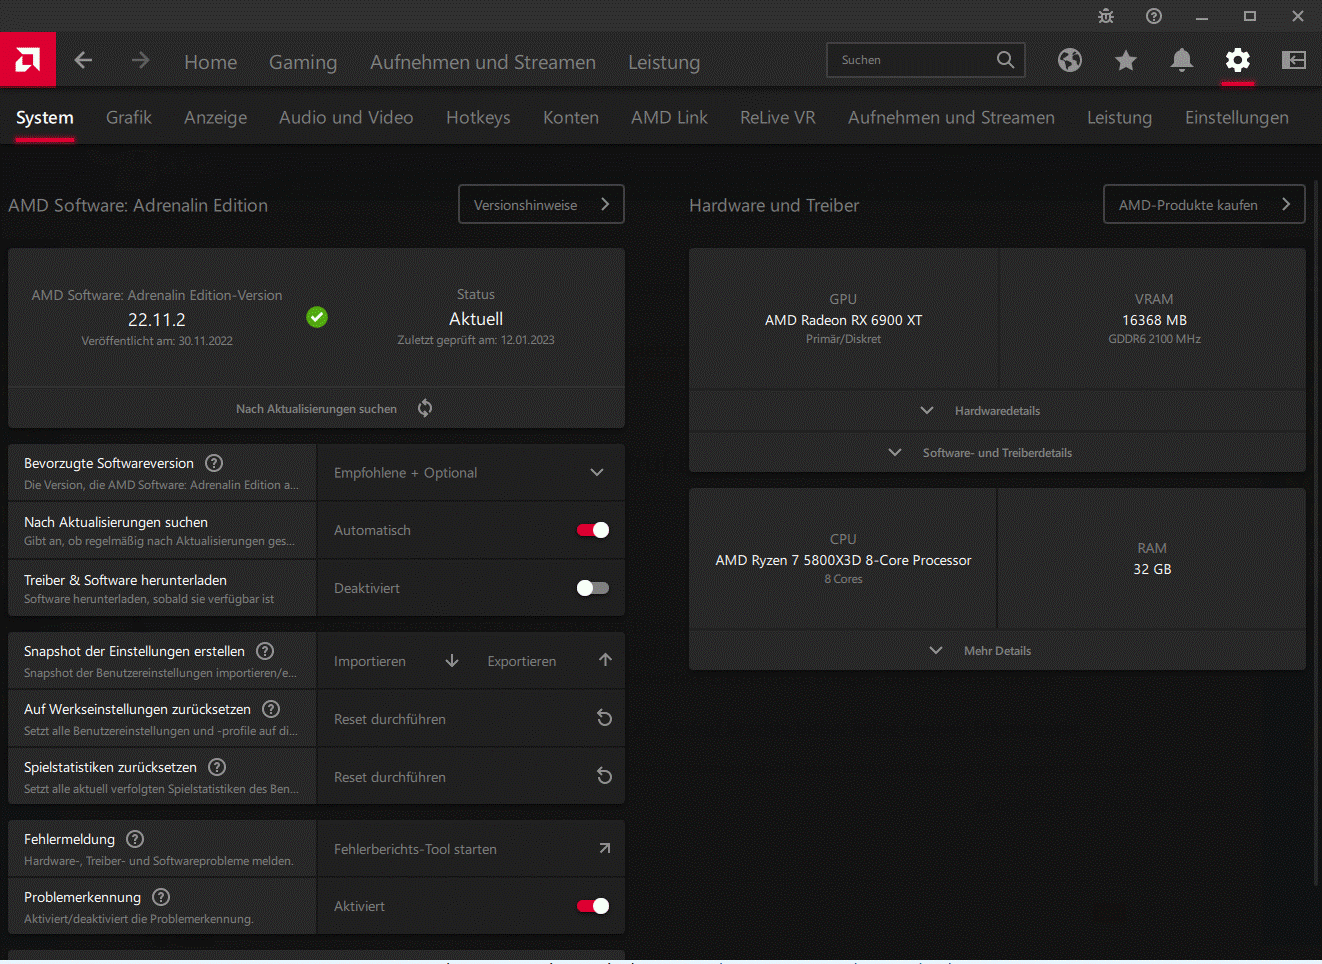Open Aufnehmen und Streamen settings sub-tab

click(951, 118)
